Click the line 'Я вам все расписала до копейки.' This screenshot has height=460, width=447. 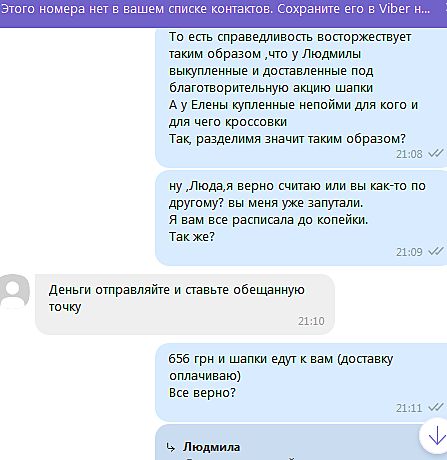(x=268, y=220)
